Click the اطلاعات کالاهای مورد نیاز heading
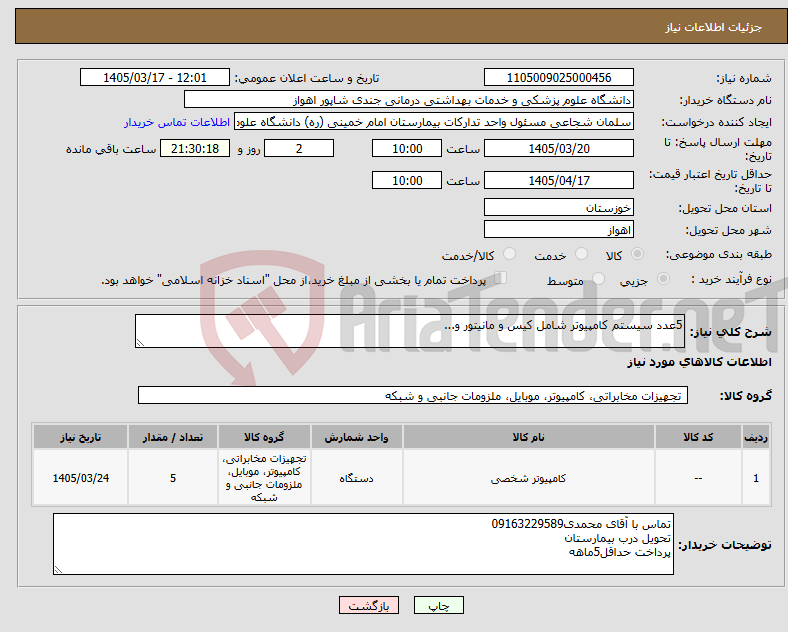This screenshot has width=788, height=632. tap(699, 362)
